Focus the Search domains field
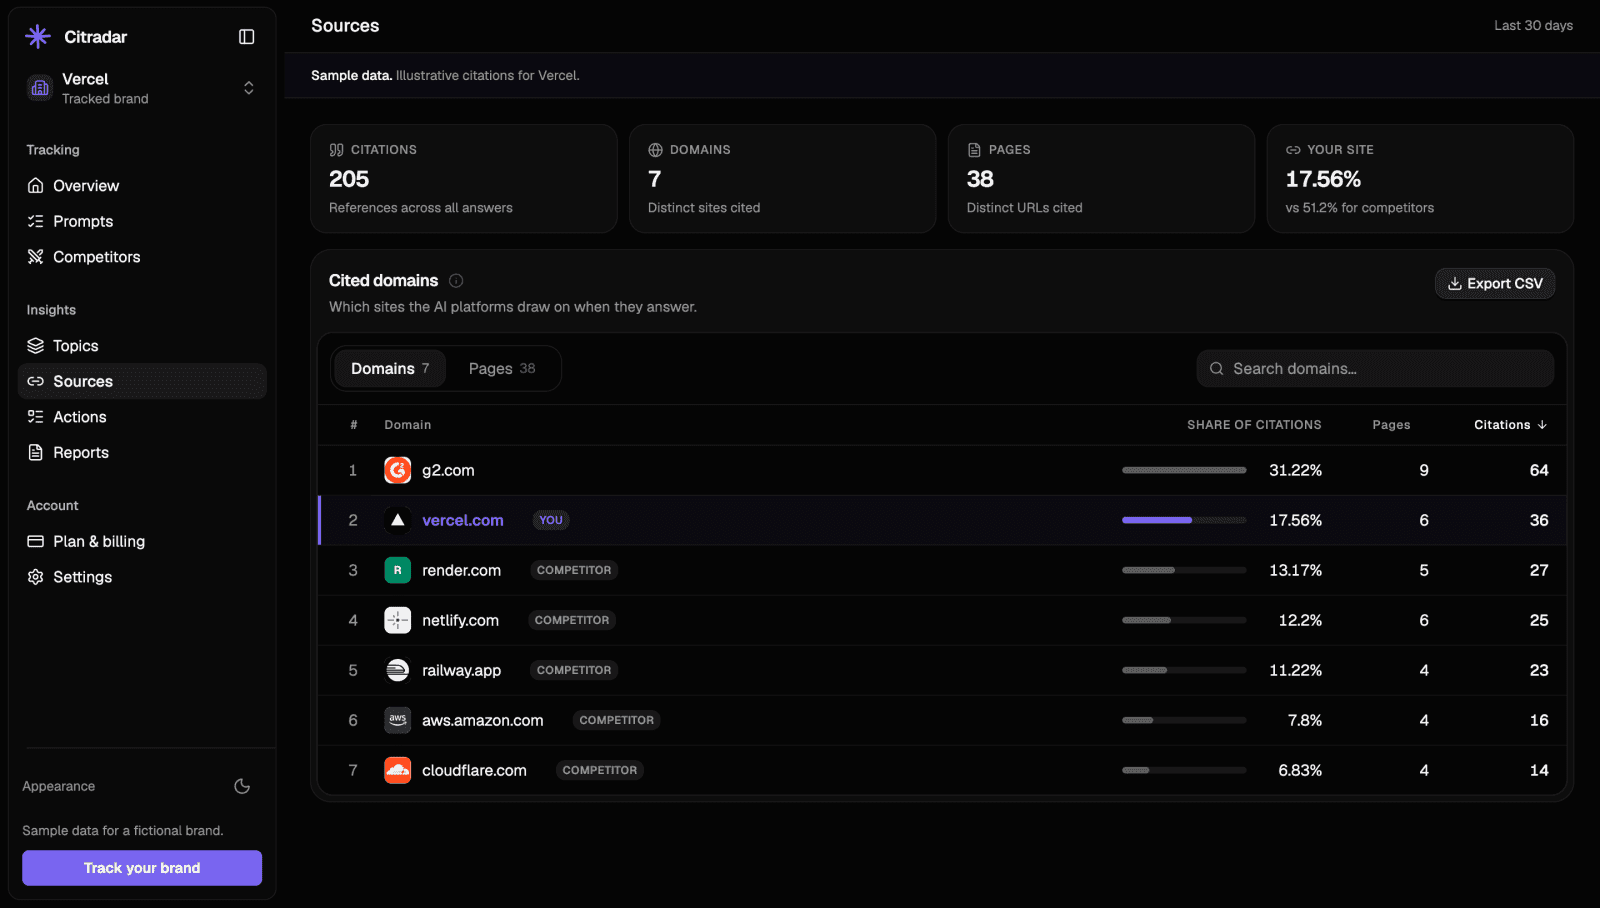 click(x=1375, y=369)
